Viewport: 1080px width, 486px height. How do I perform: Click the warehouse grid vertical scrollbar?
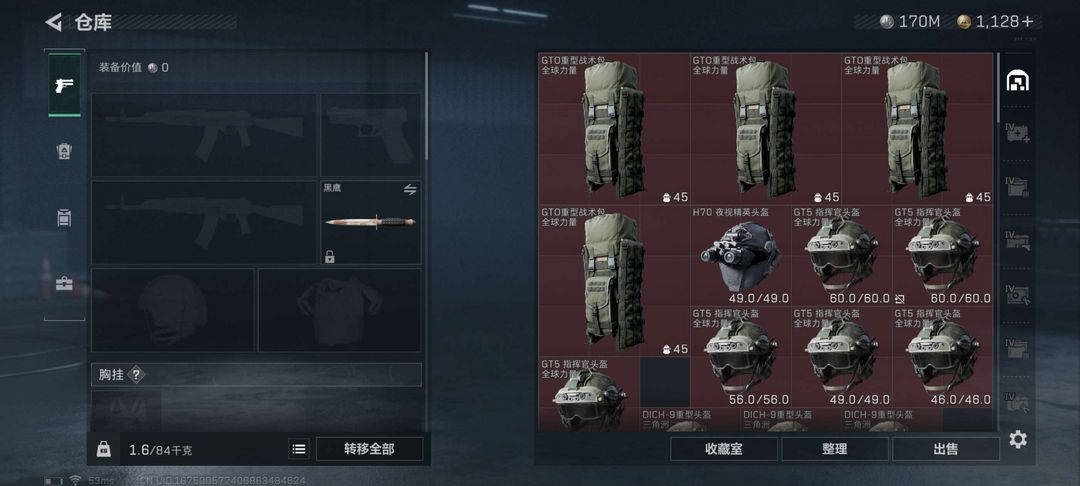999,87
